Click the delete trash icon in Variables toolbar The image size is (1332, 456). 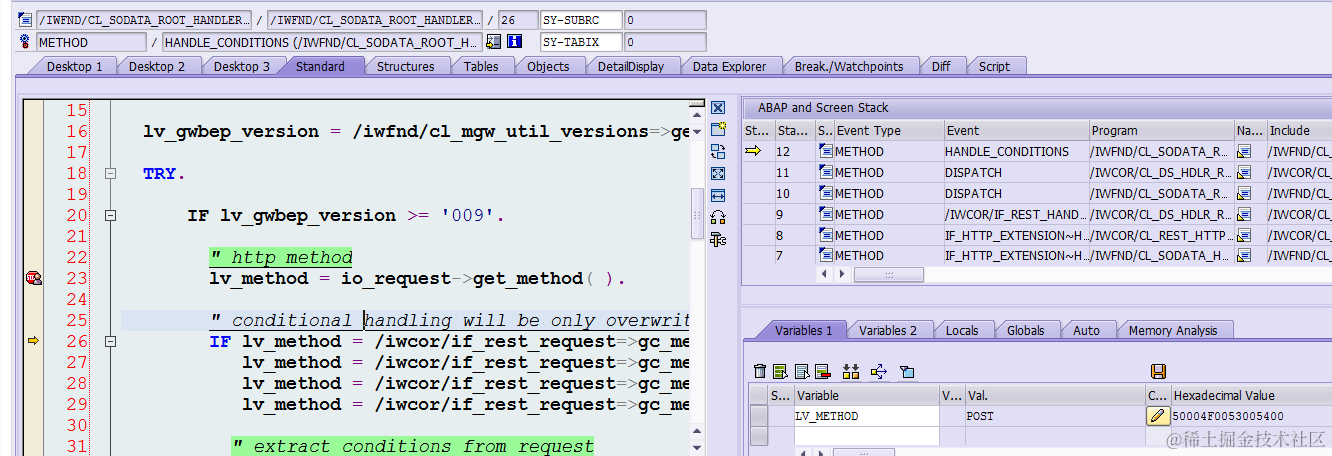[x=760, y=371]
